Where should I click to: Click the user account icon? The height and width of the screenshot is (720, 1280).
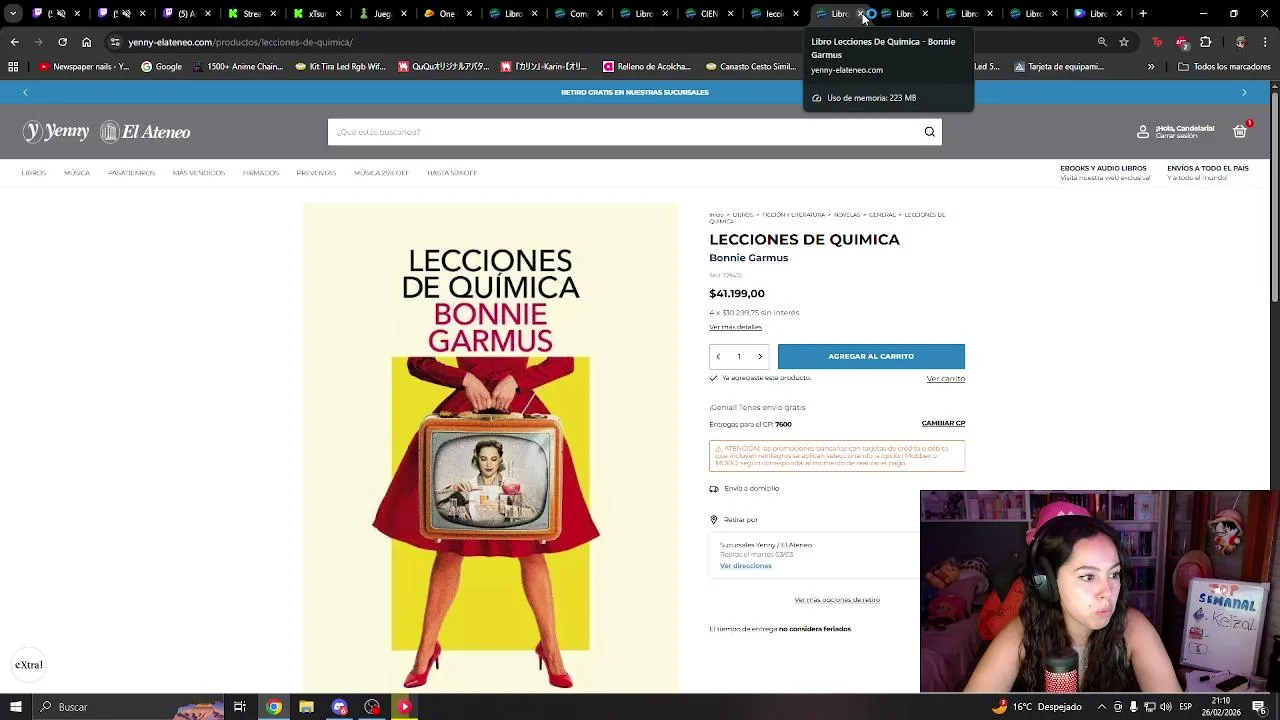click(1143, 132)
